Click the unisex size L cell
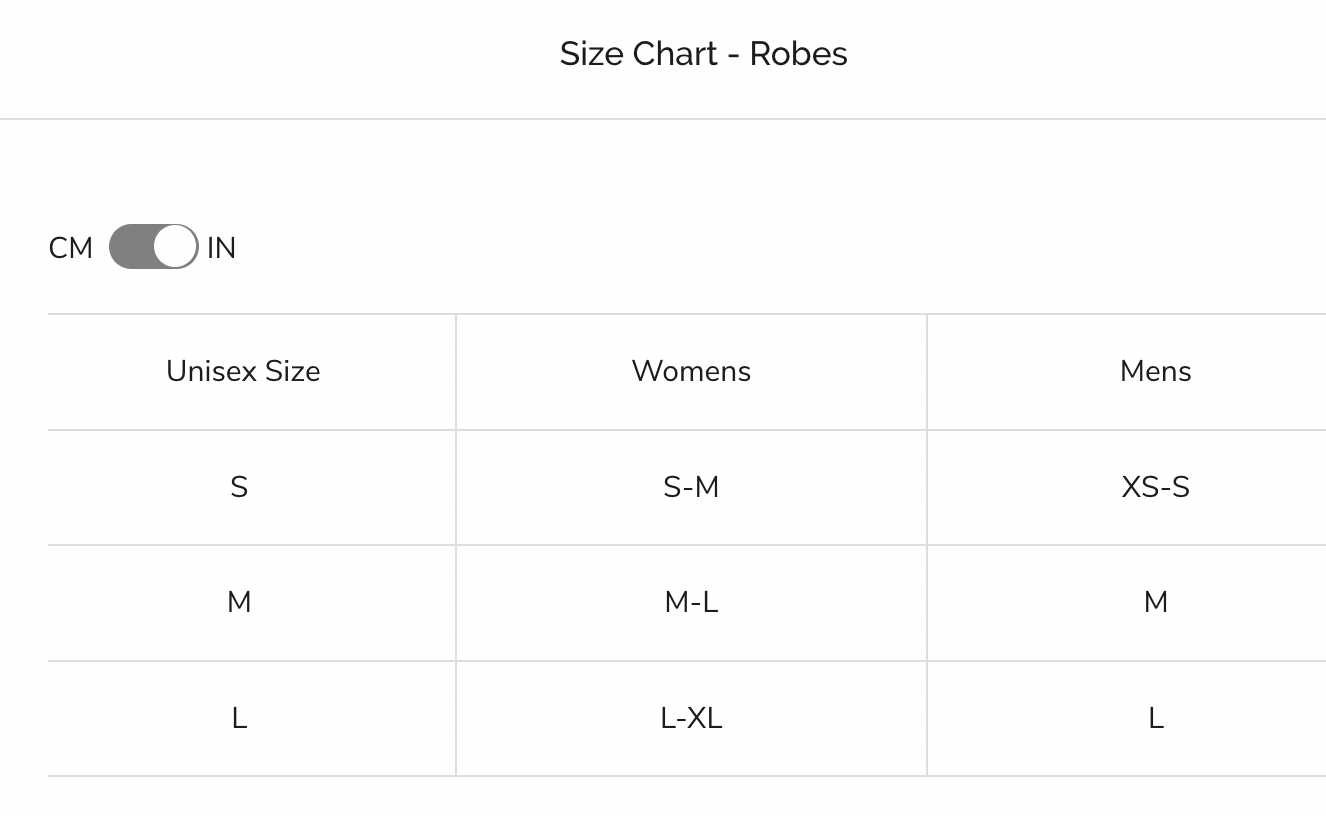 coord(239,718)
